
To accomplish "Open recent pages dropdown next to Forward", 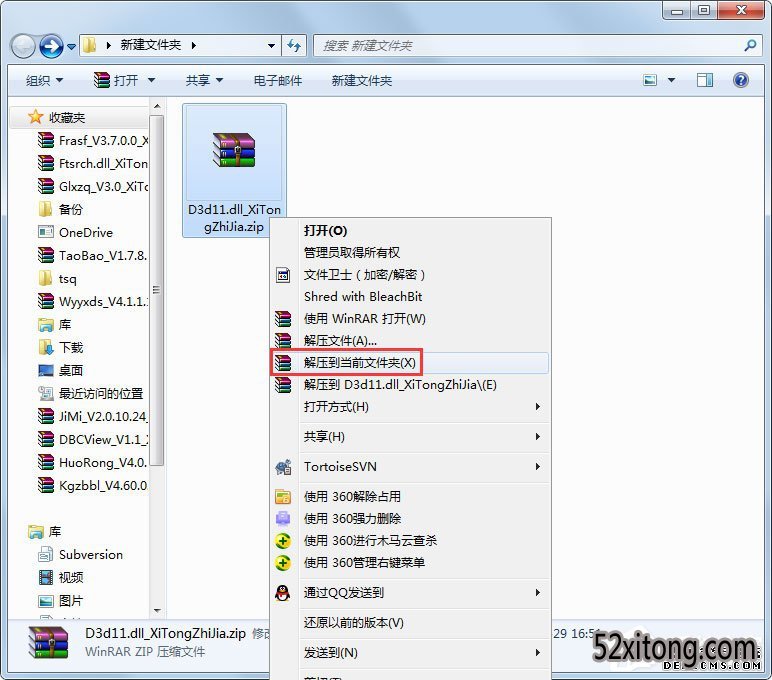I will tap(71, 47).
